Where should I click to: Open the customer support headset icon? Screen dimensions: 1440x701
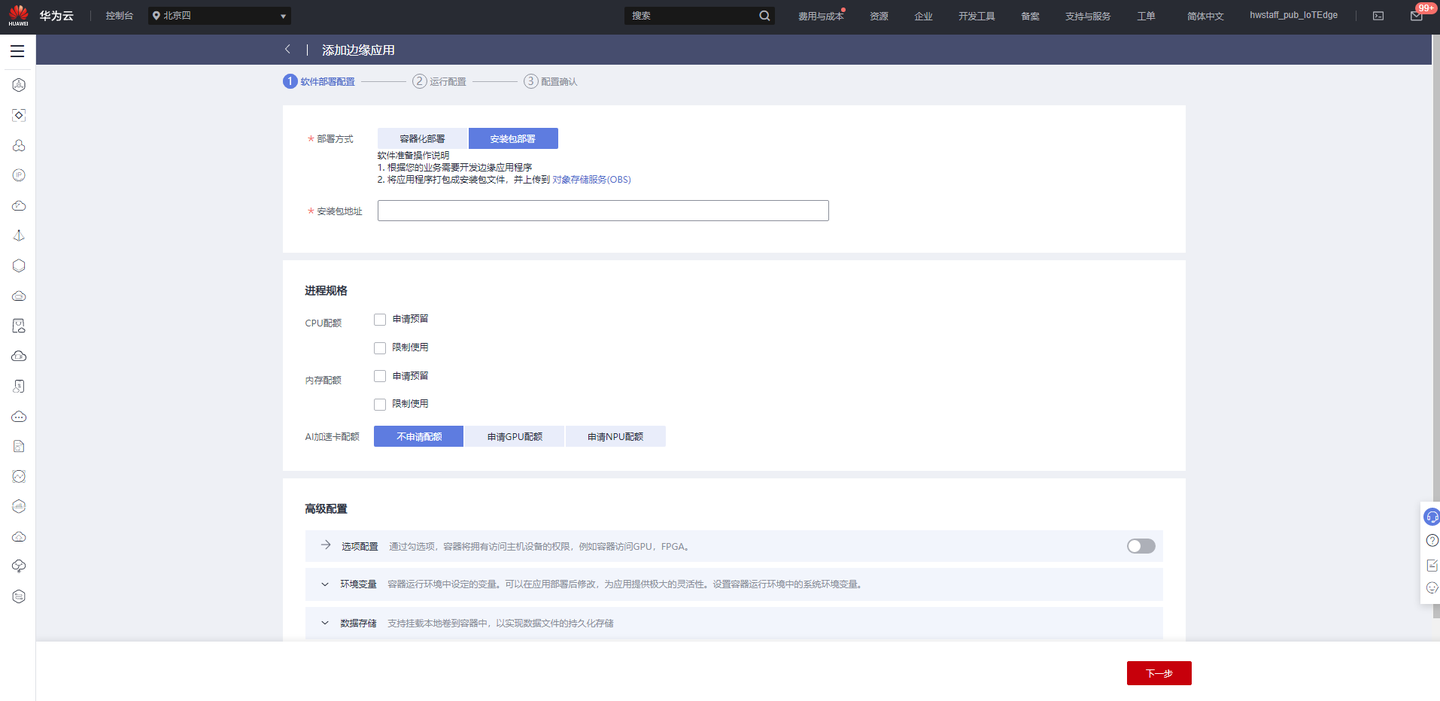[1430, 516]
